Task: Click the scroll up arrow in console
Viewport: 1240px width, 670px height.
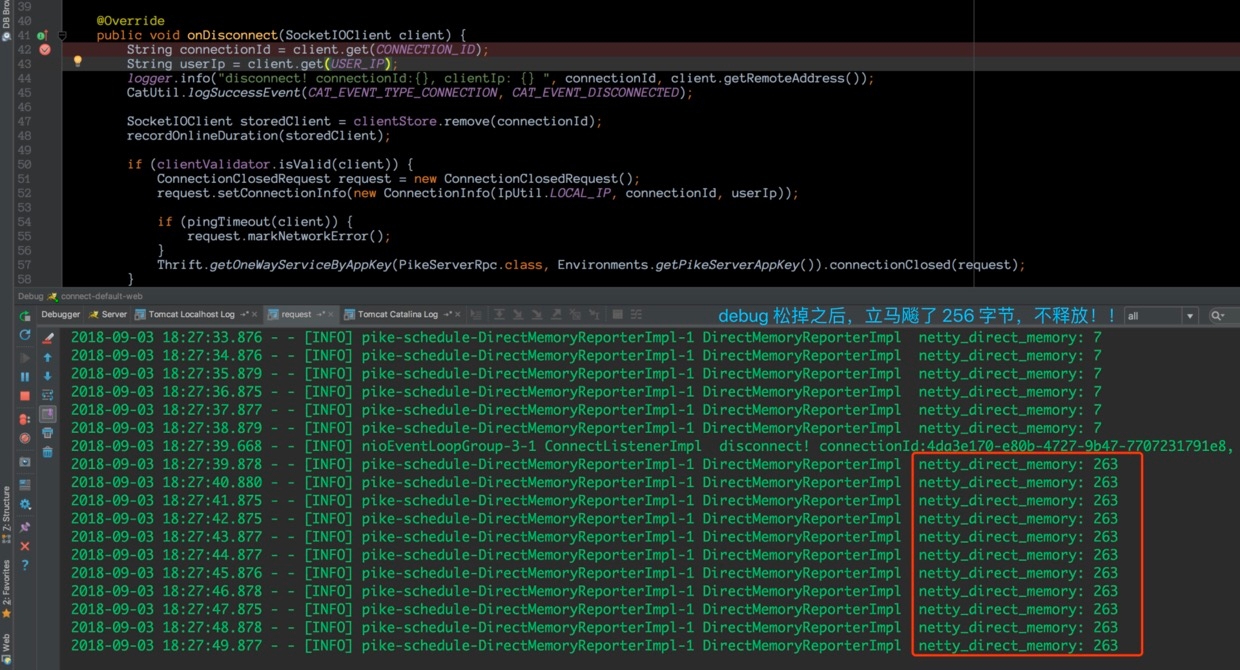Action: click(47, 358)
